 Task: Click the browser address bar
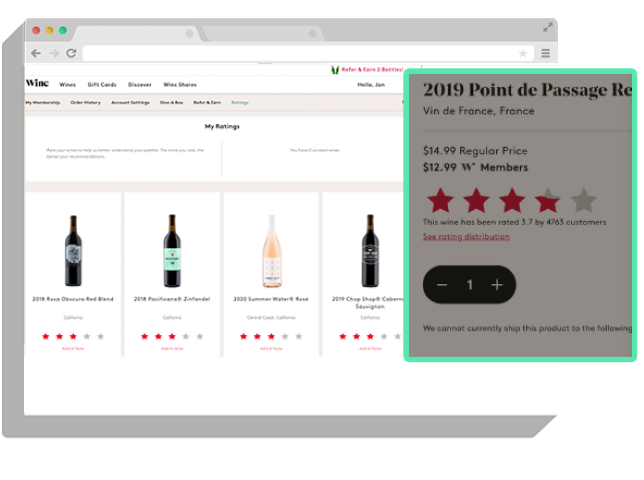click(308, 53)
